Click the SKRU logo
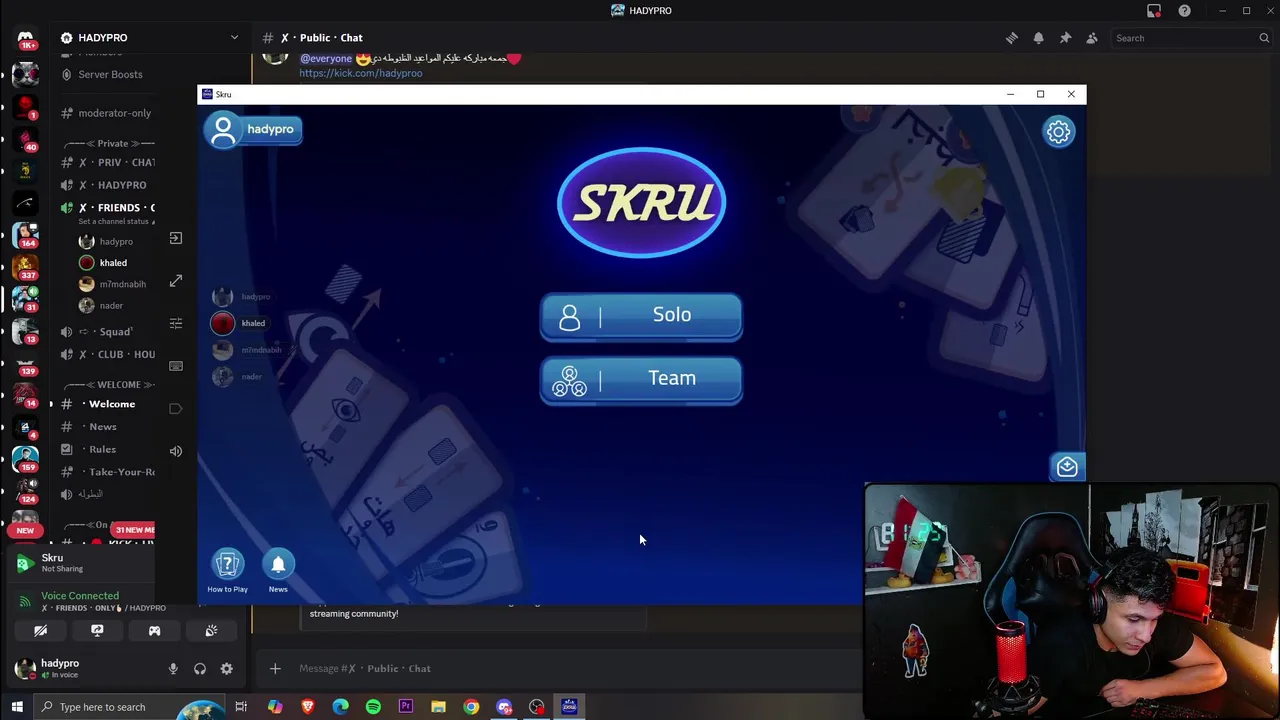This screenshot has height=720, width=1280. (x=641, y=202)
